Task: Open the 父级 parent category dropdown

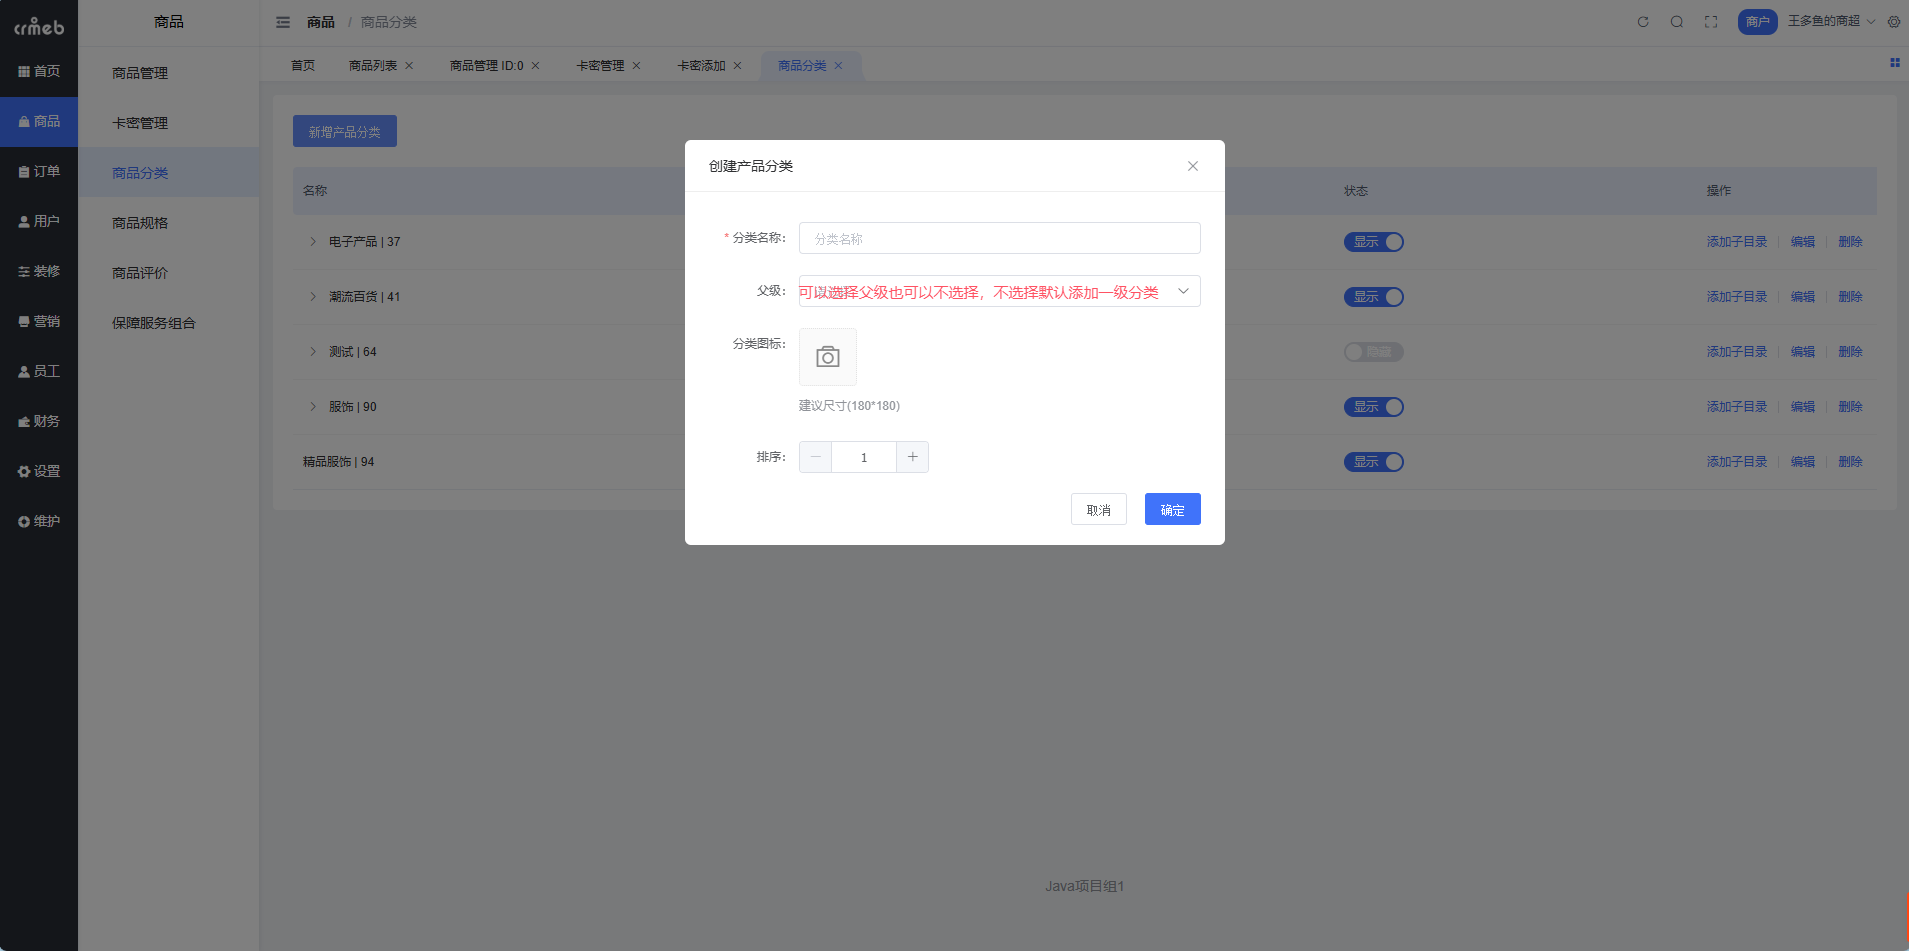Action: (999, 291)
